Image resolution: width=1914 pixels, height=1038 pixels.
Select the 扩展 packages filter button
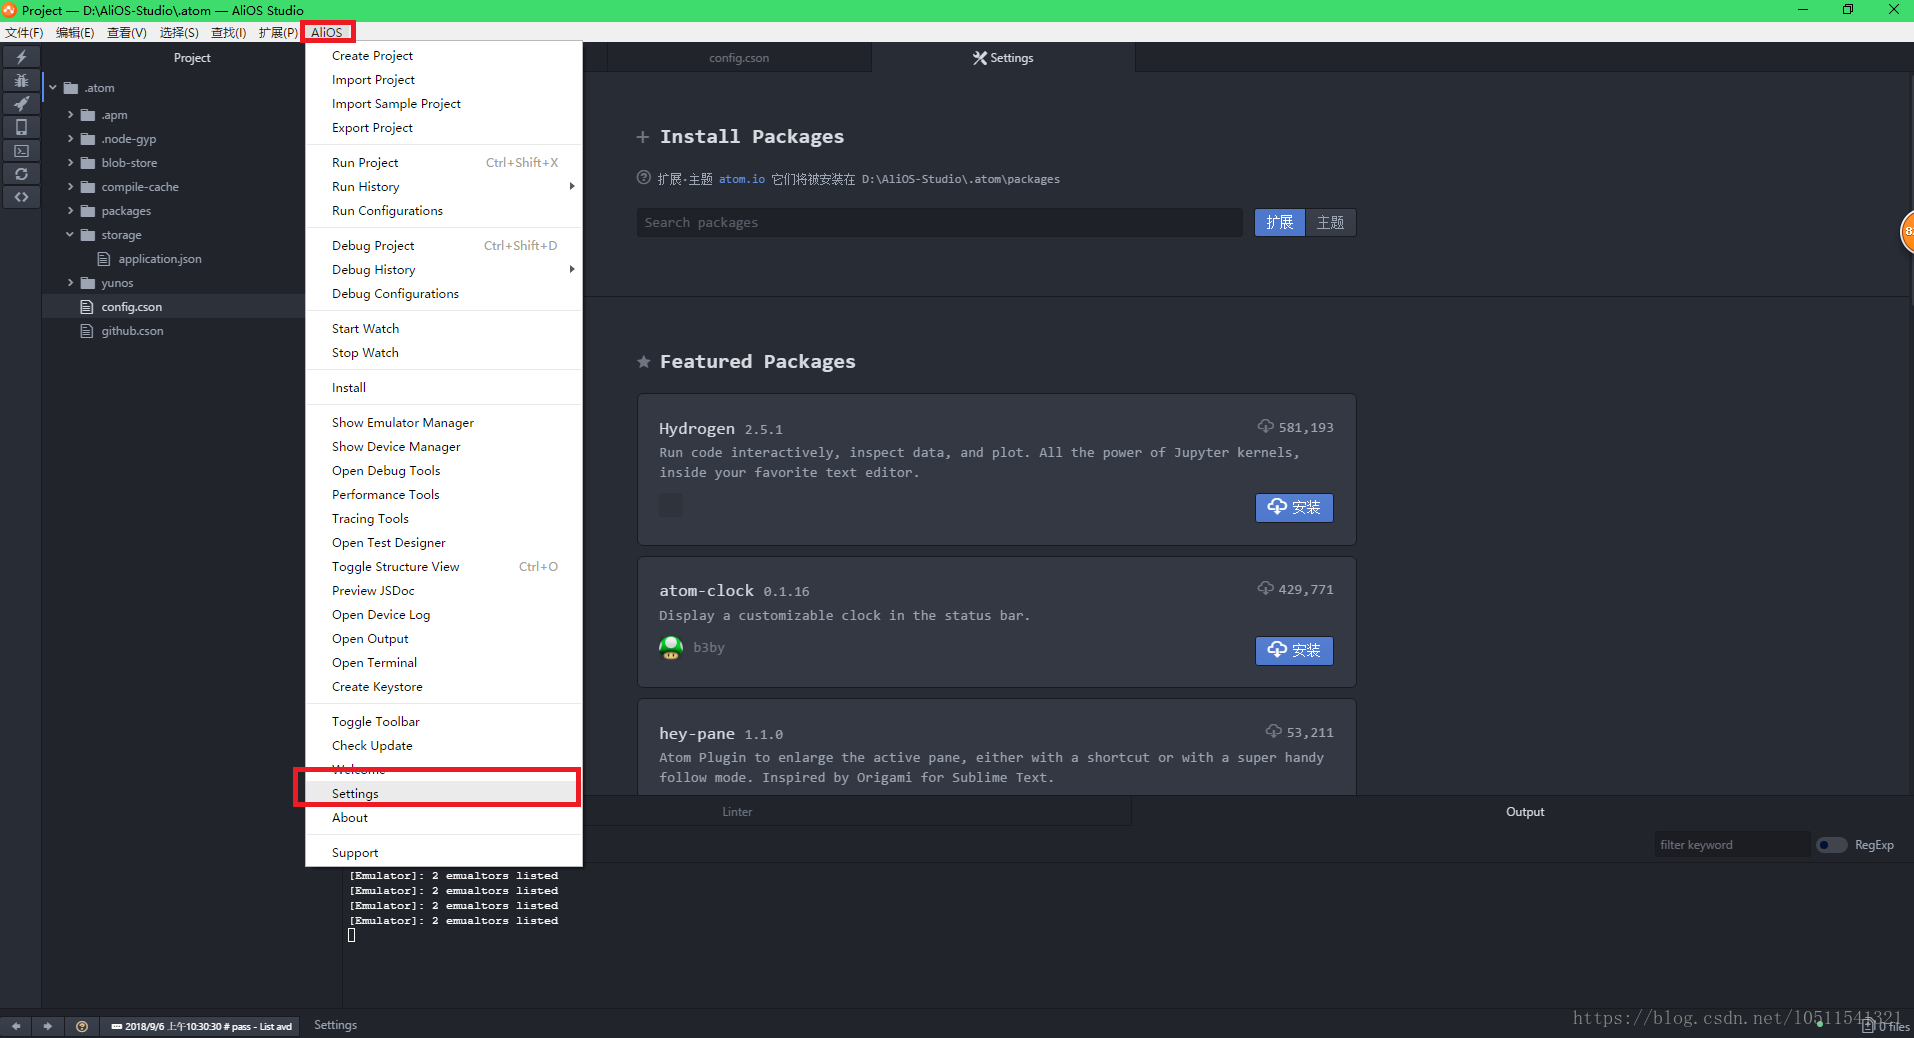click(x=1280, y=222)
